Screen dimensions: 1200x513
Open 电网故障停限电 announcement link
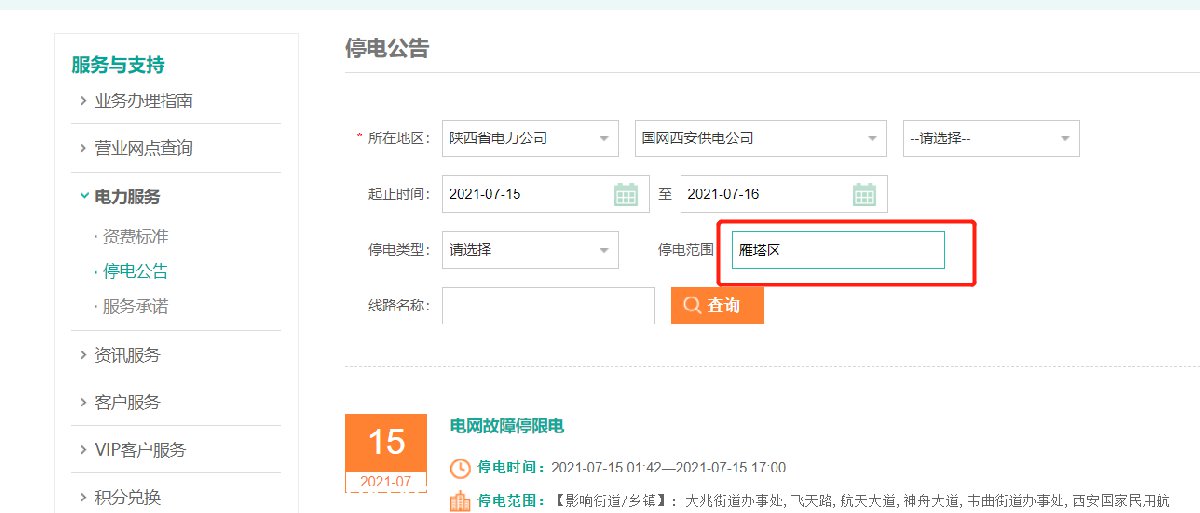[507, 426]
